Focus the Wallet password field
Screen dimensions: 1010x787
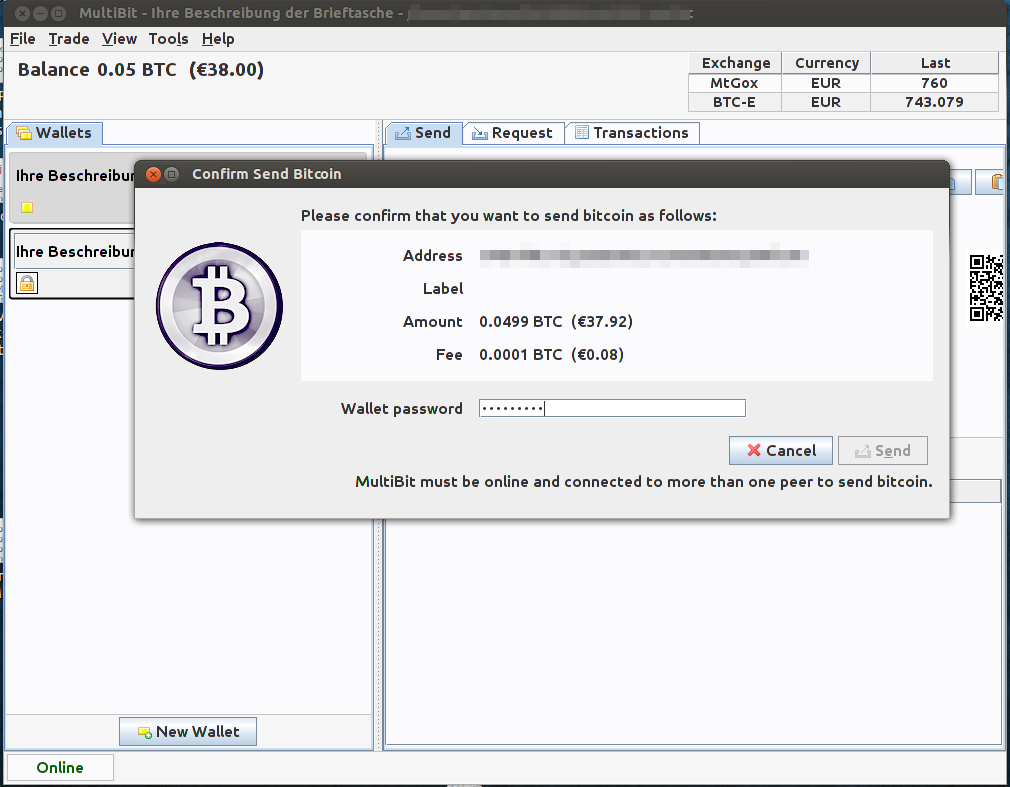click(612, 408)
